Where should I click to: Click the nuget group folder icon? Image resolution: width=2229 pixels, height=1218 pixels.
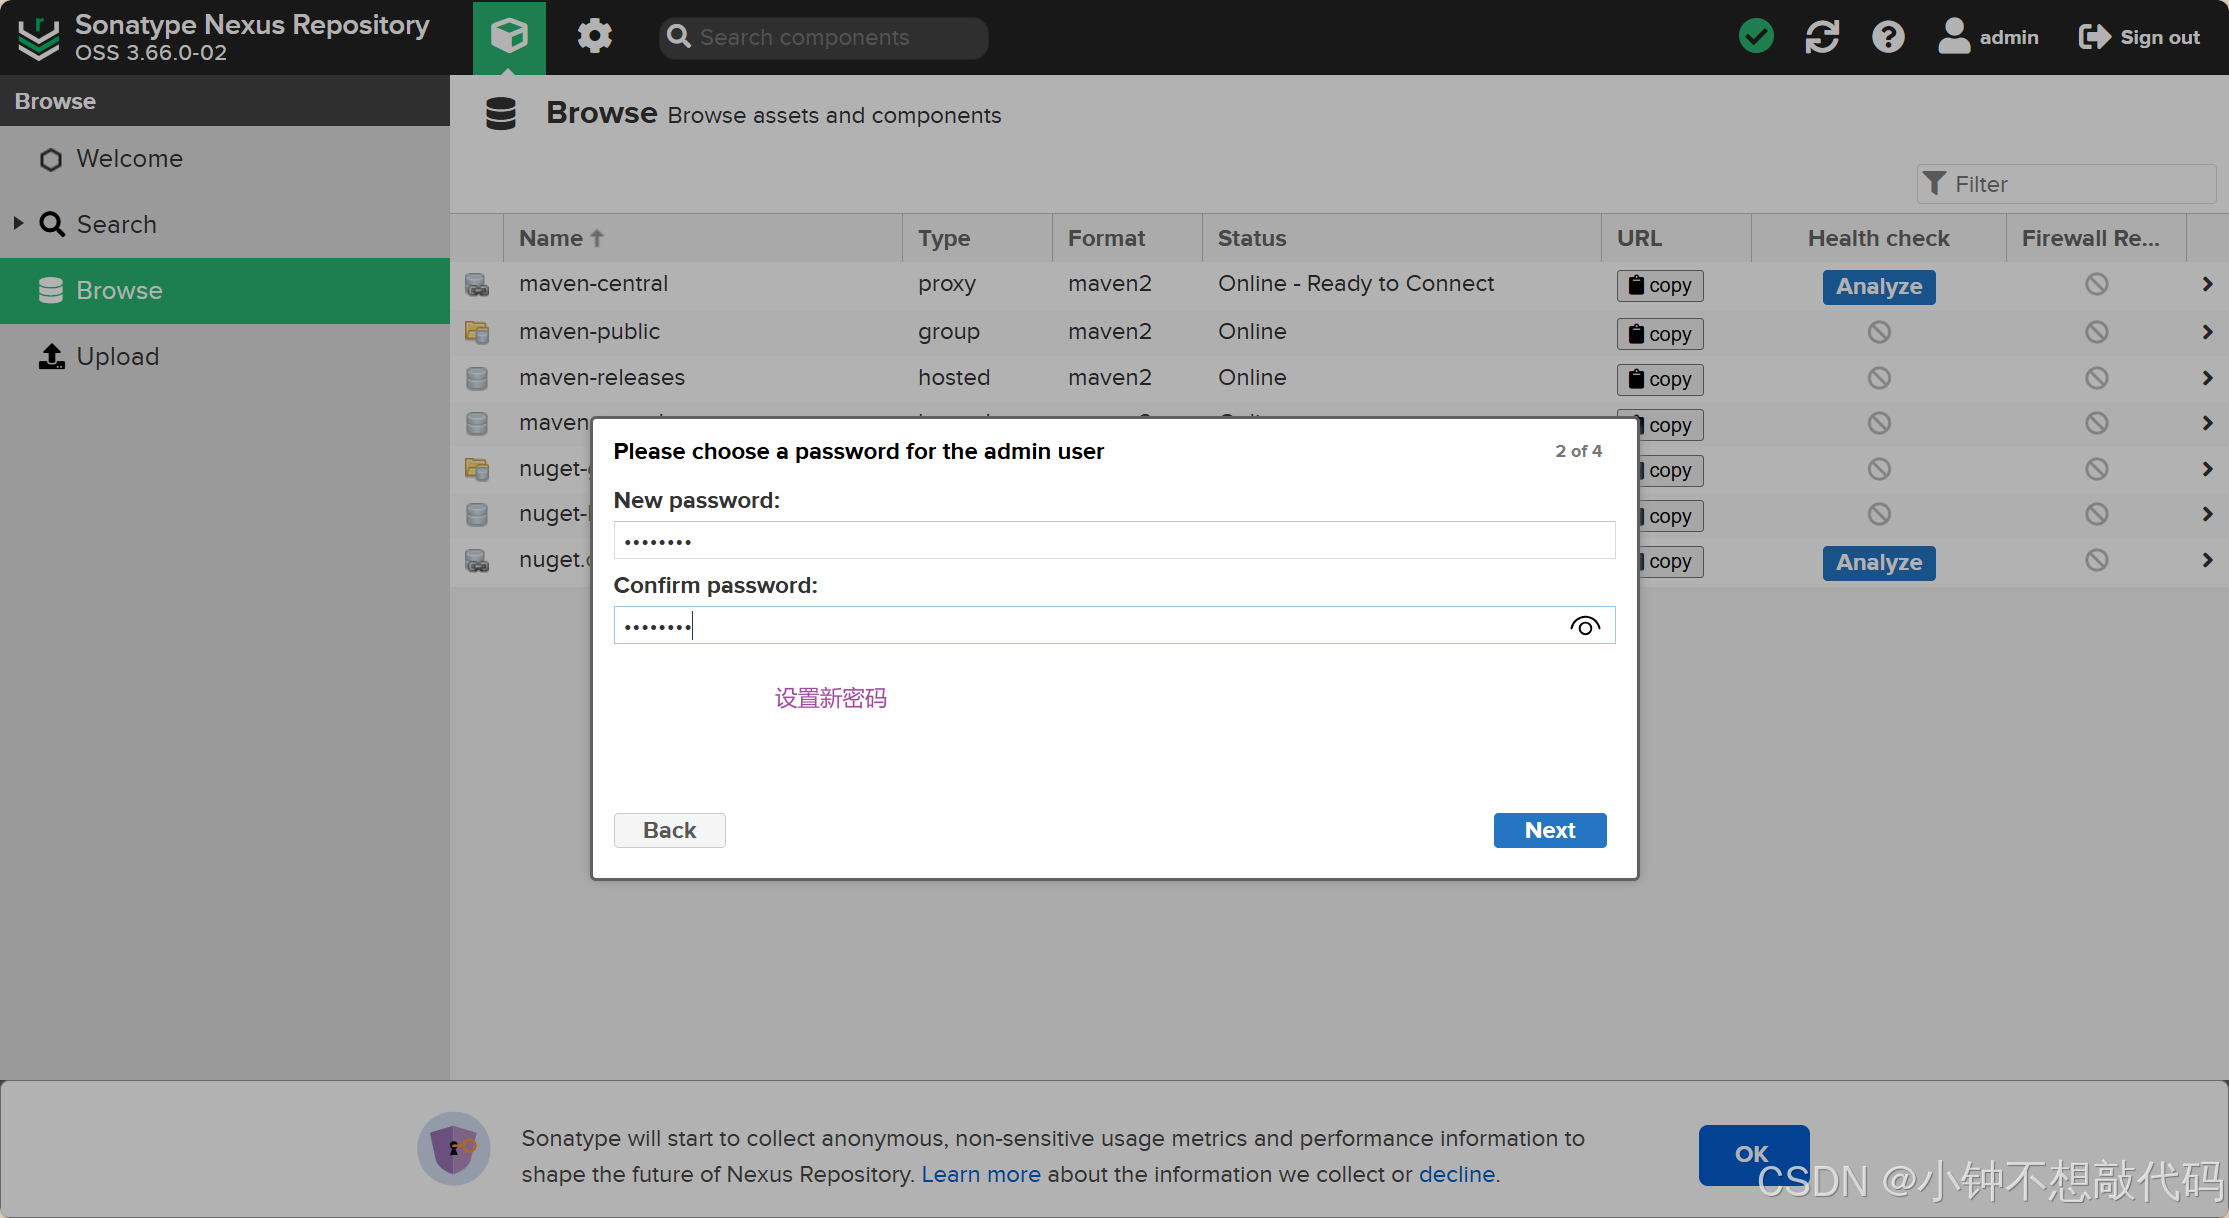click(477, 469)
